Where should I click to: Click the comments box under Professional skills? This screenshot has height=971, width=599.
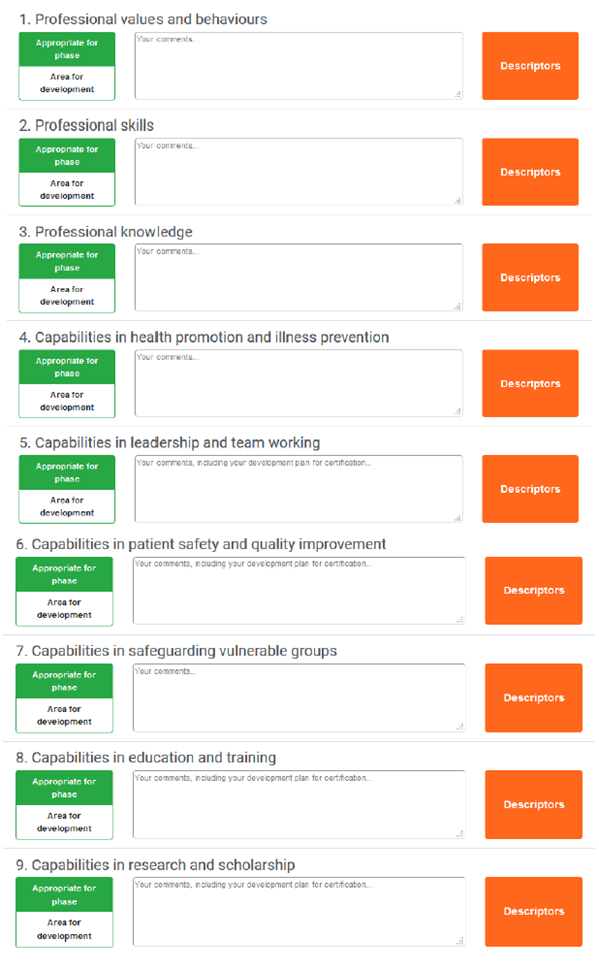point(299,172)
